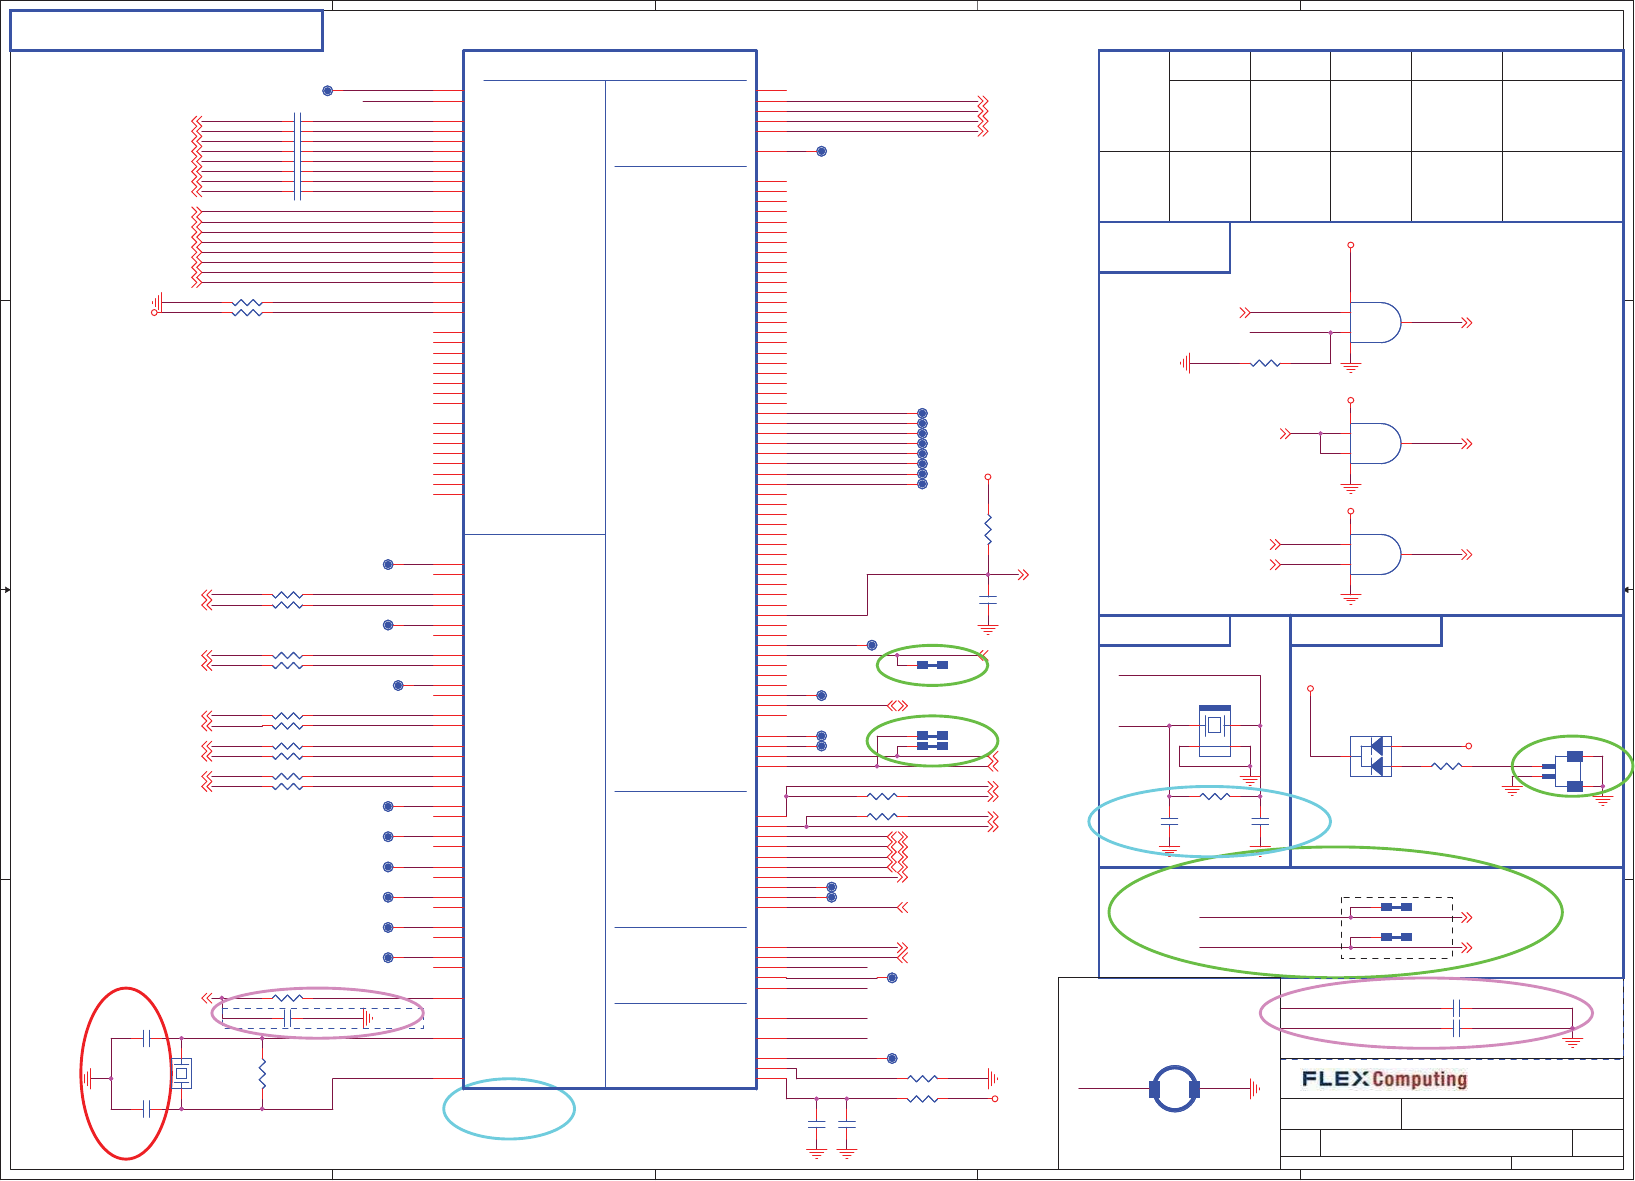
Task: Select the AND gate with grounded resistor input
Action: [x=1375, y=322]
